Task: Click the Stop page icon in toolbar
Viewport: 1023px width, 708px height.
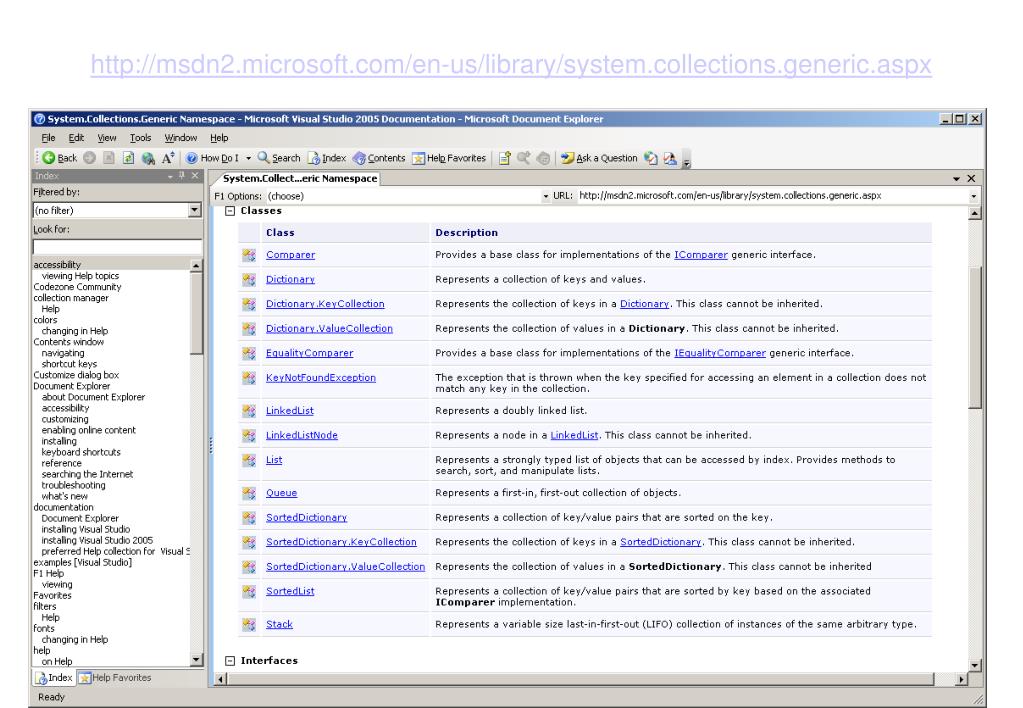Action: pyautogui.click(x=109, y=158)
